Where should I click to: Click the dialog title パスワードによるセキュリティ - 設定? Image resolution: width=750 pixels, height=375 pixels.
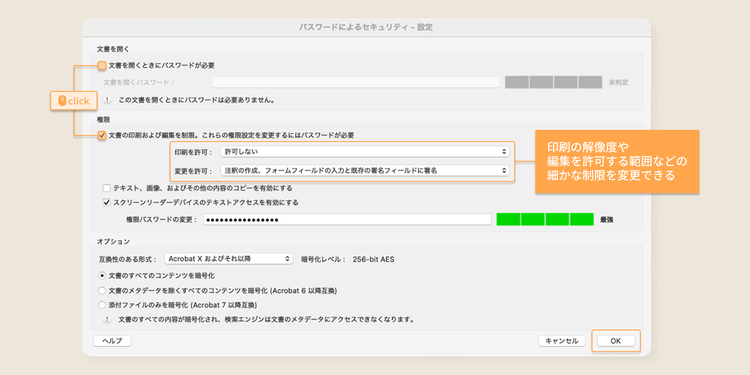[366, 27]
